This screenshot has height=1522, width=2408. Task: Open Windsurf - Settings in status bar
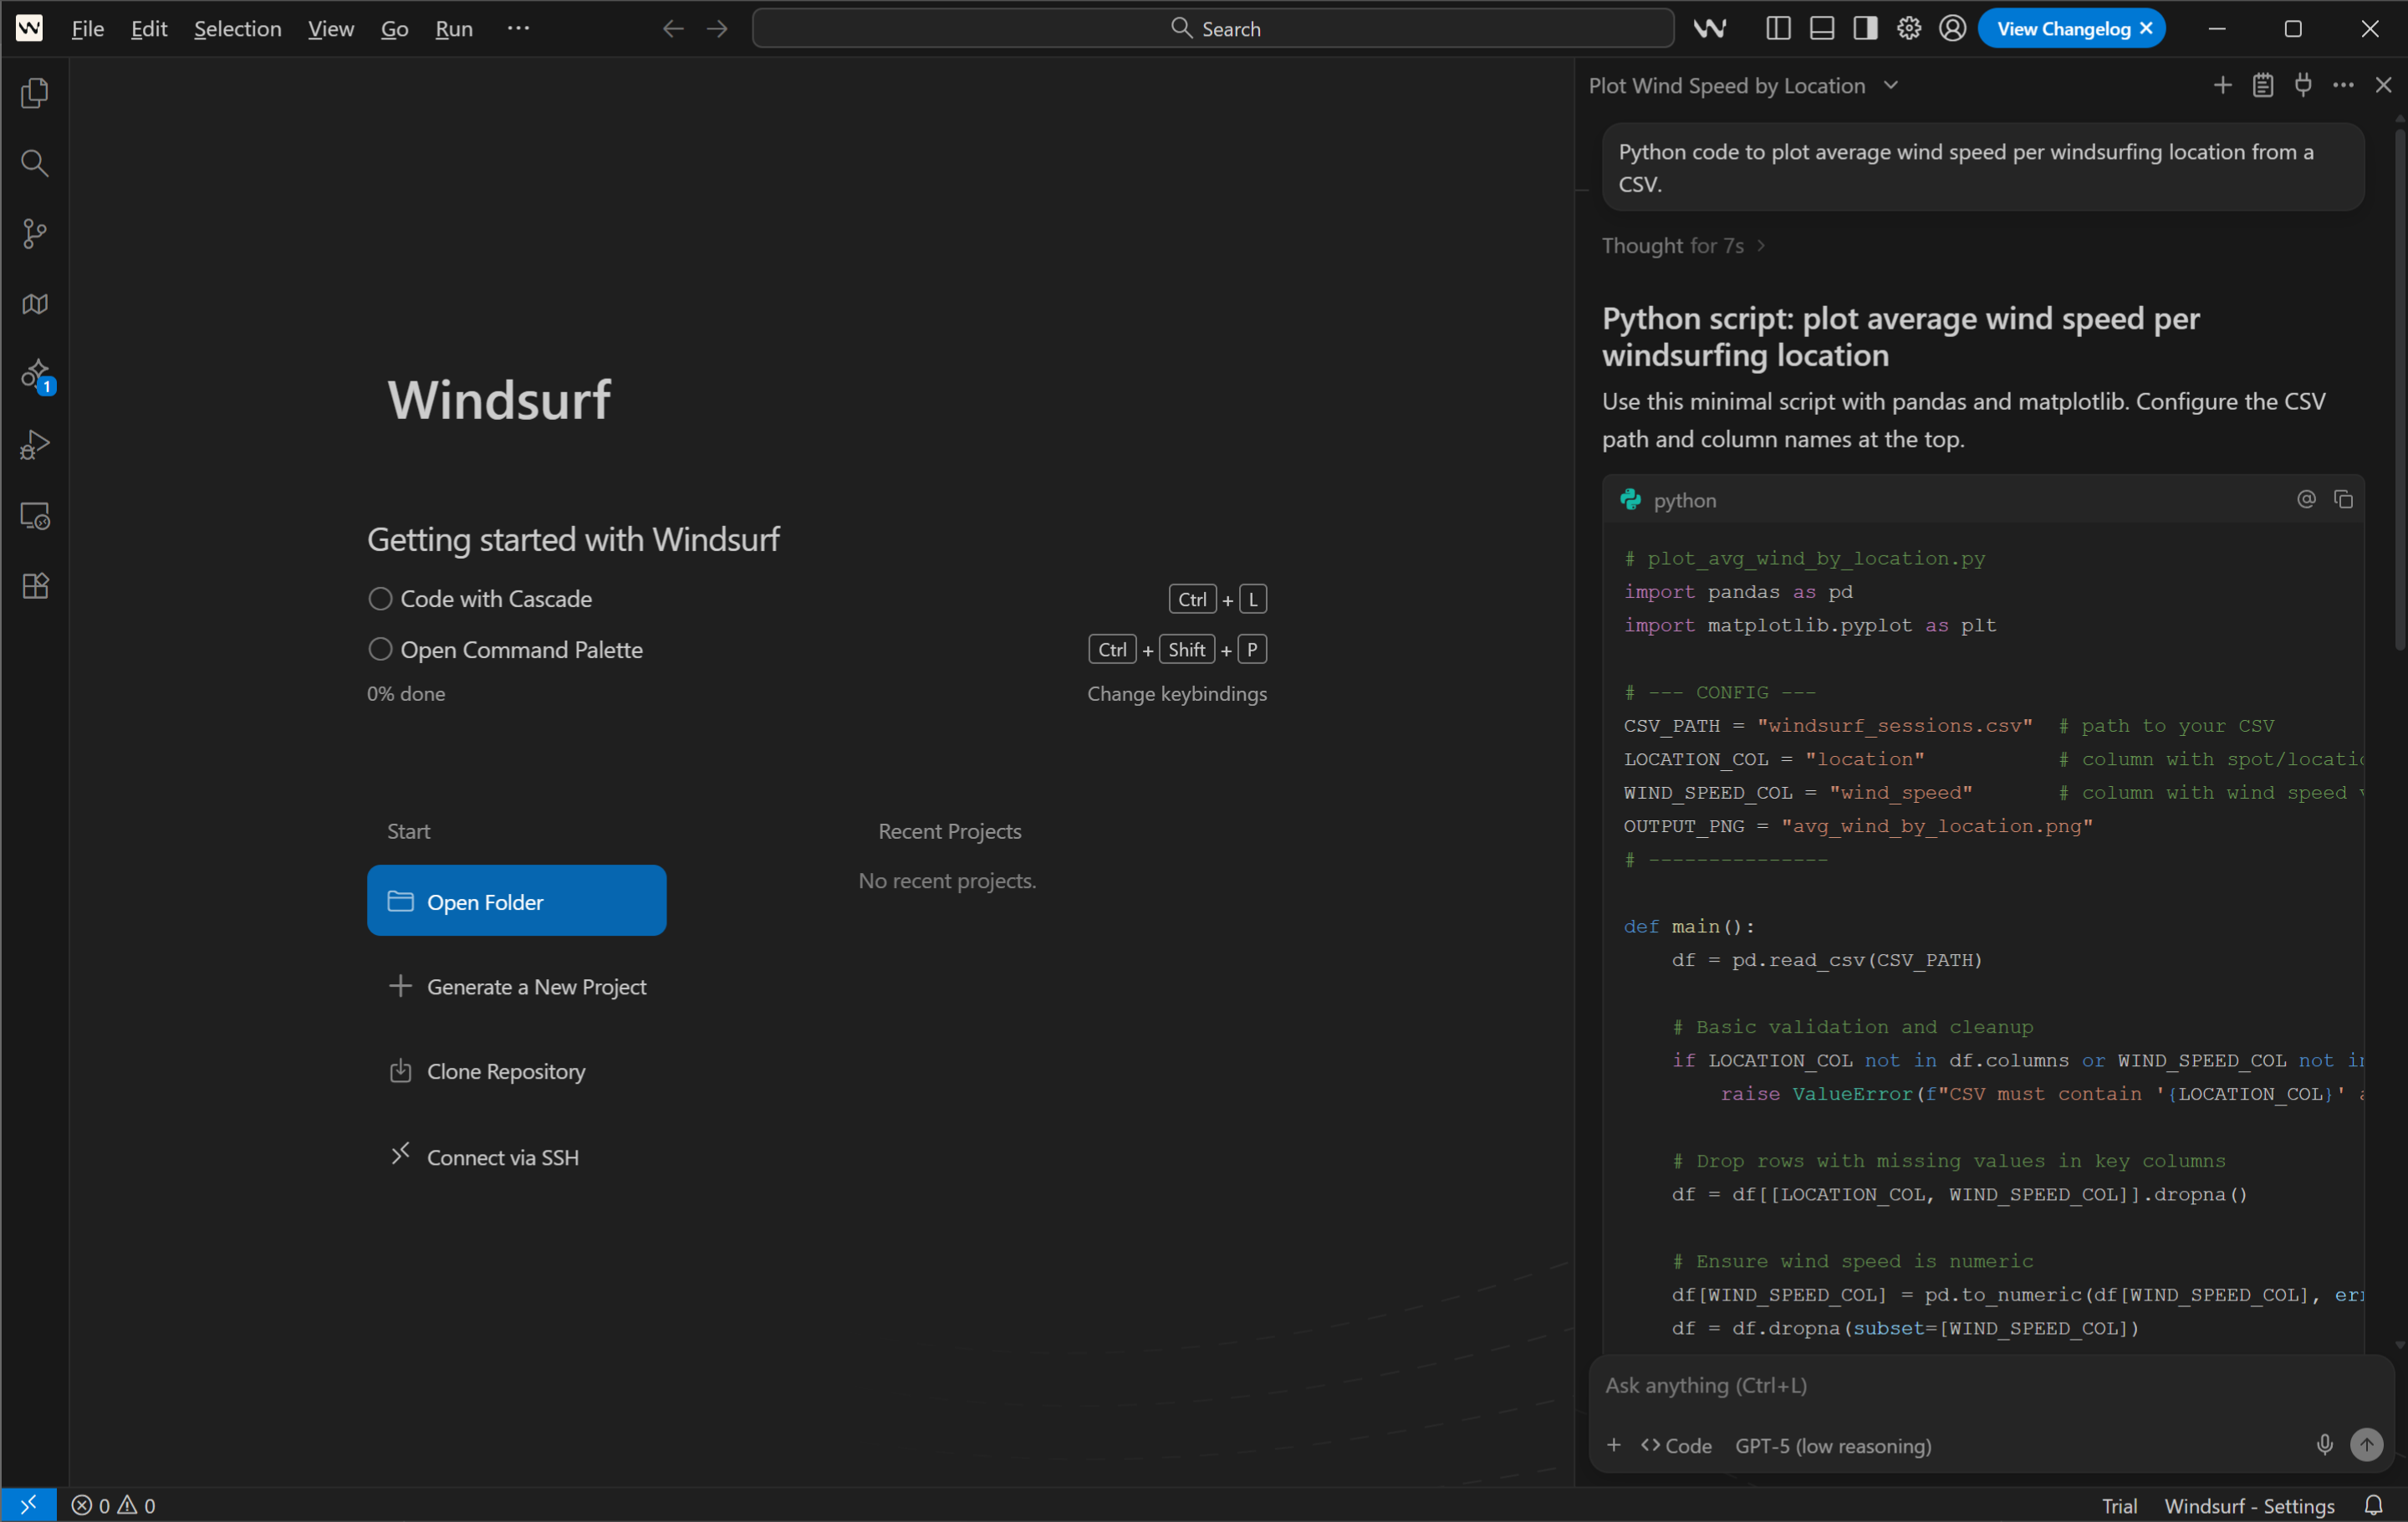click(x=2249, y=1505)
